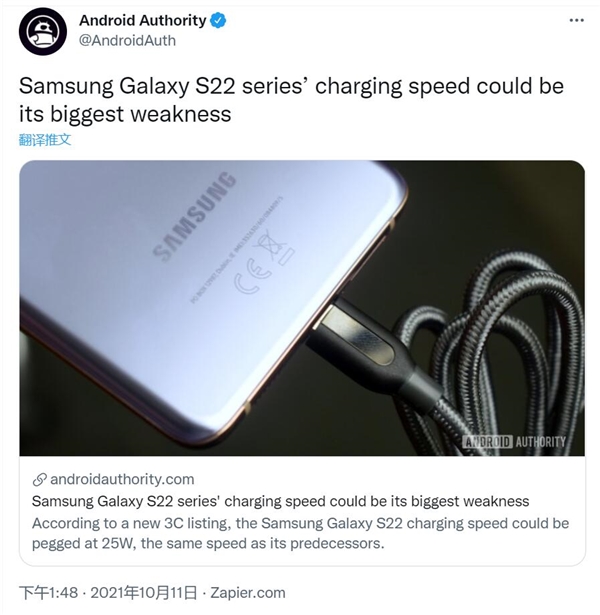Open the Android Authority display name

point(143,20)
